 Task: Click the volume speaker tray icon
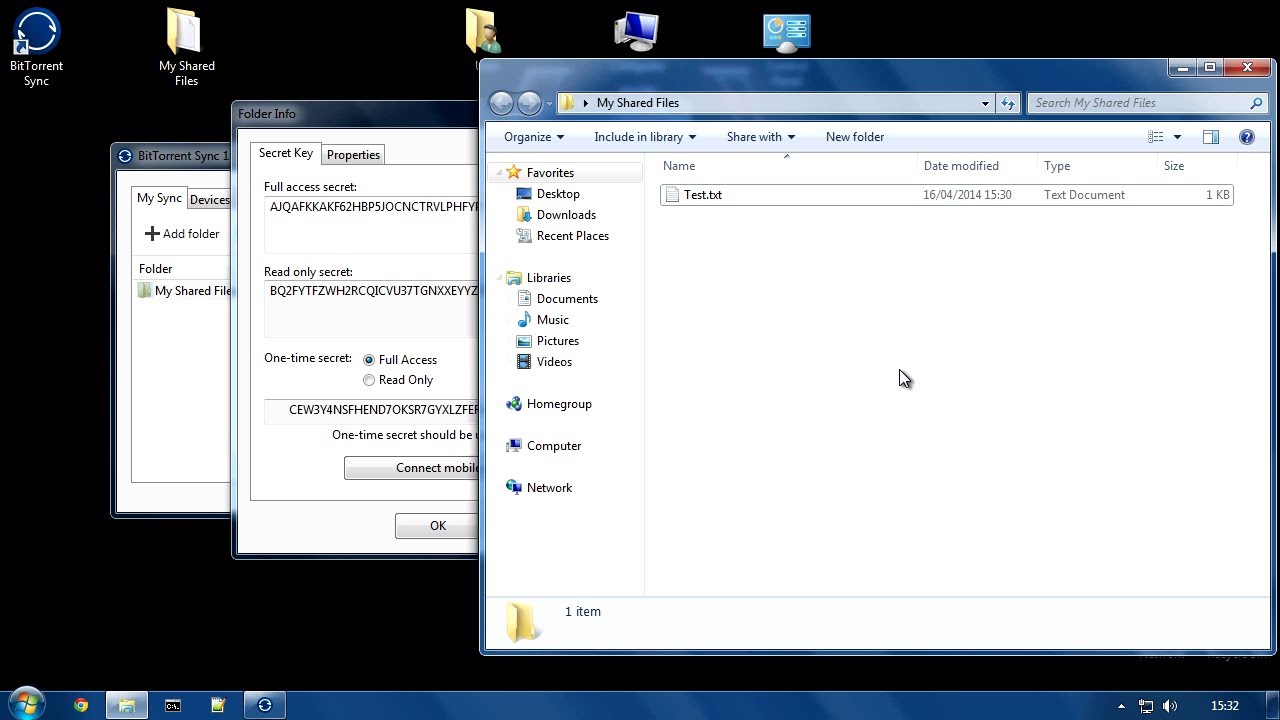1170,706
